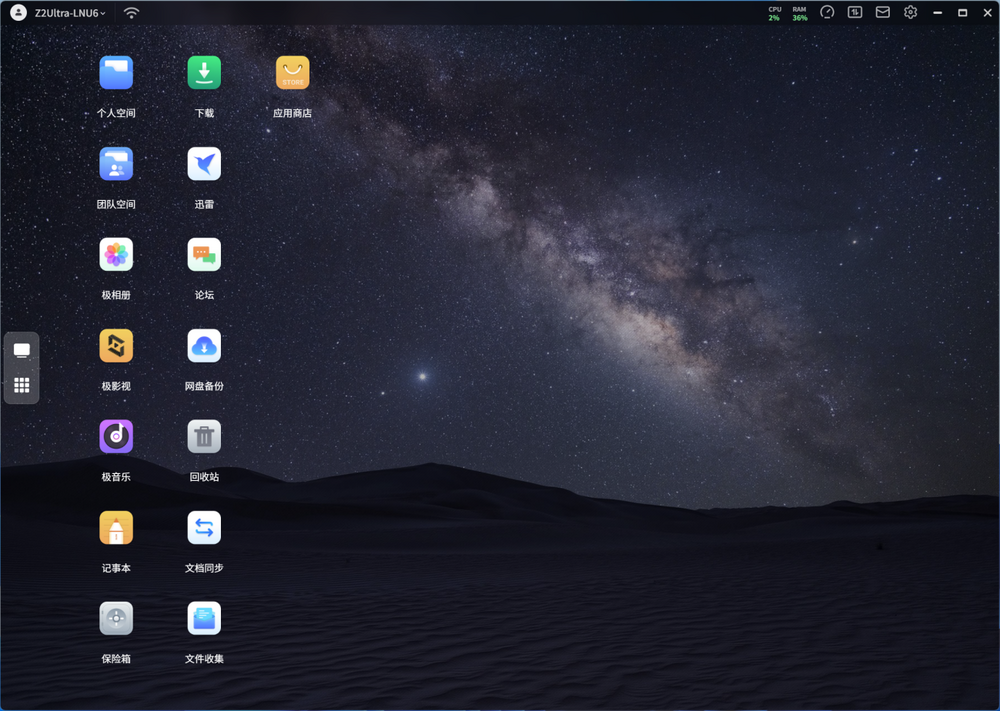Open the 极相册 photo album
Screen dimensions: 1000x711
pyautogui.click(x=116, y=255)
